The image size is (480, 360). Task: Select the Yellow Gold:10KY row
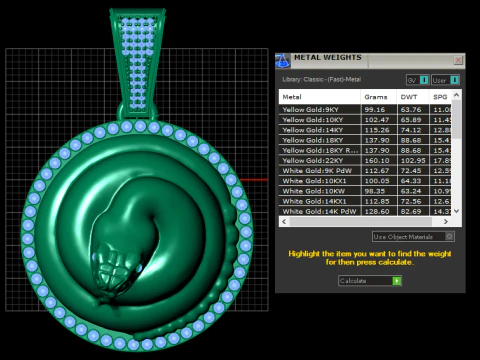[x=365, y=120]
